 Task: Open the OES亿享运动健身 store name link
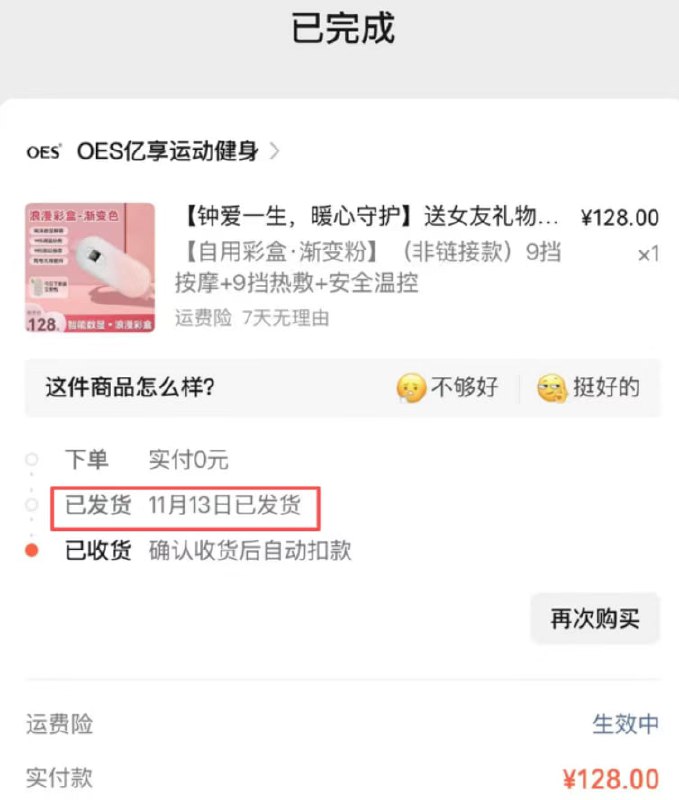[167, 151]
